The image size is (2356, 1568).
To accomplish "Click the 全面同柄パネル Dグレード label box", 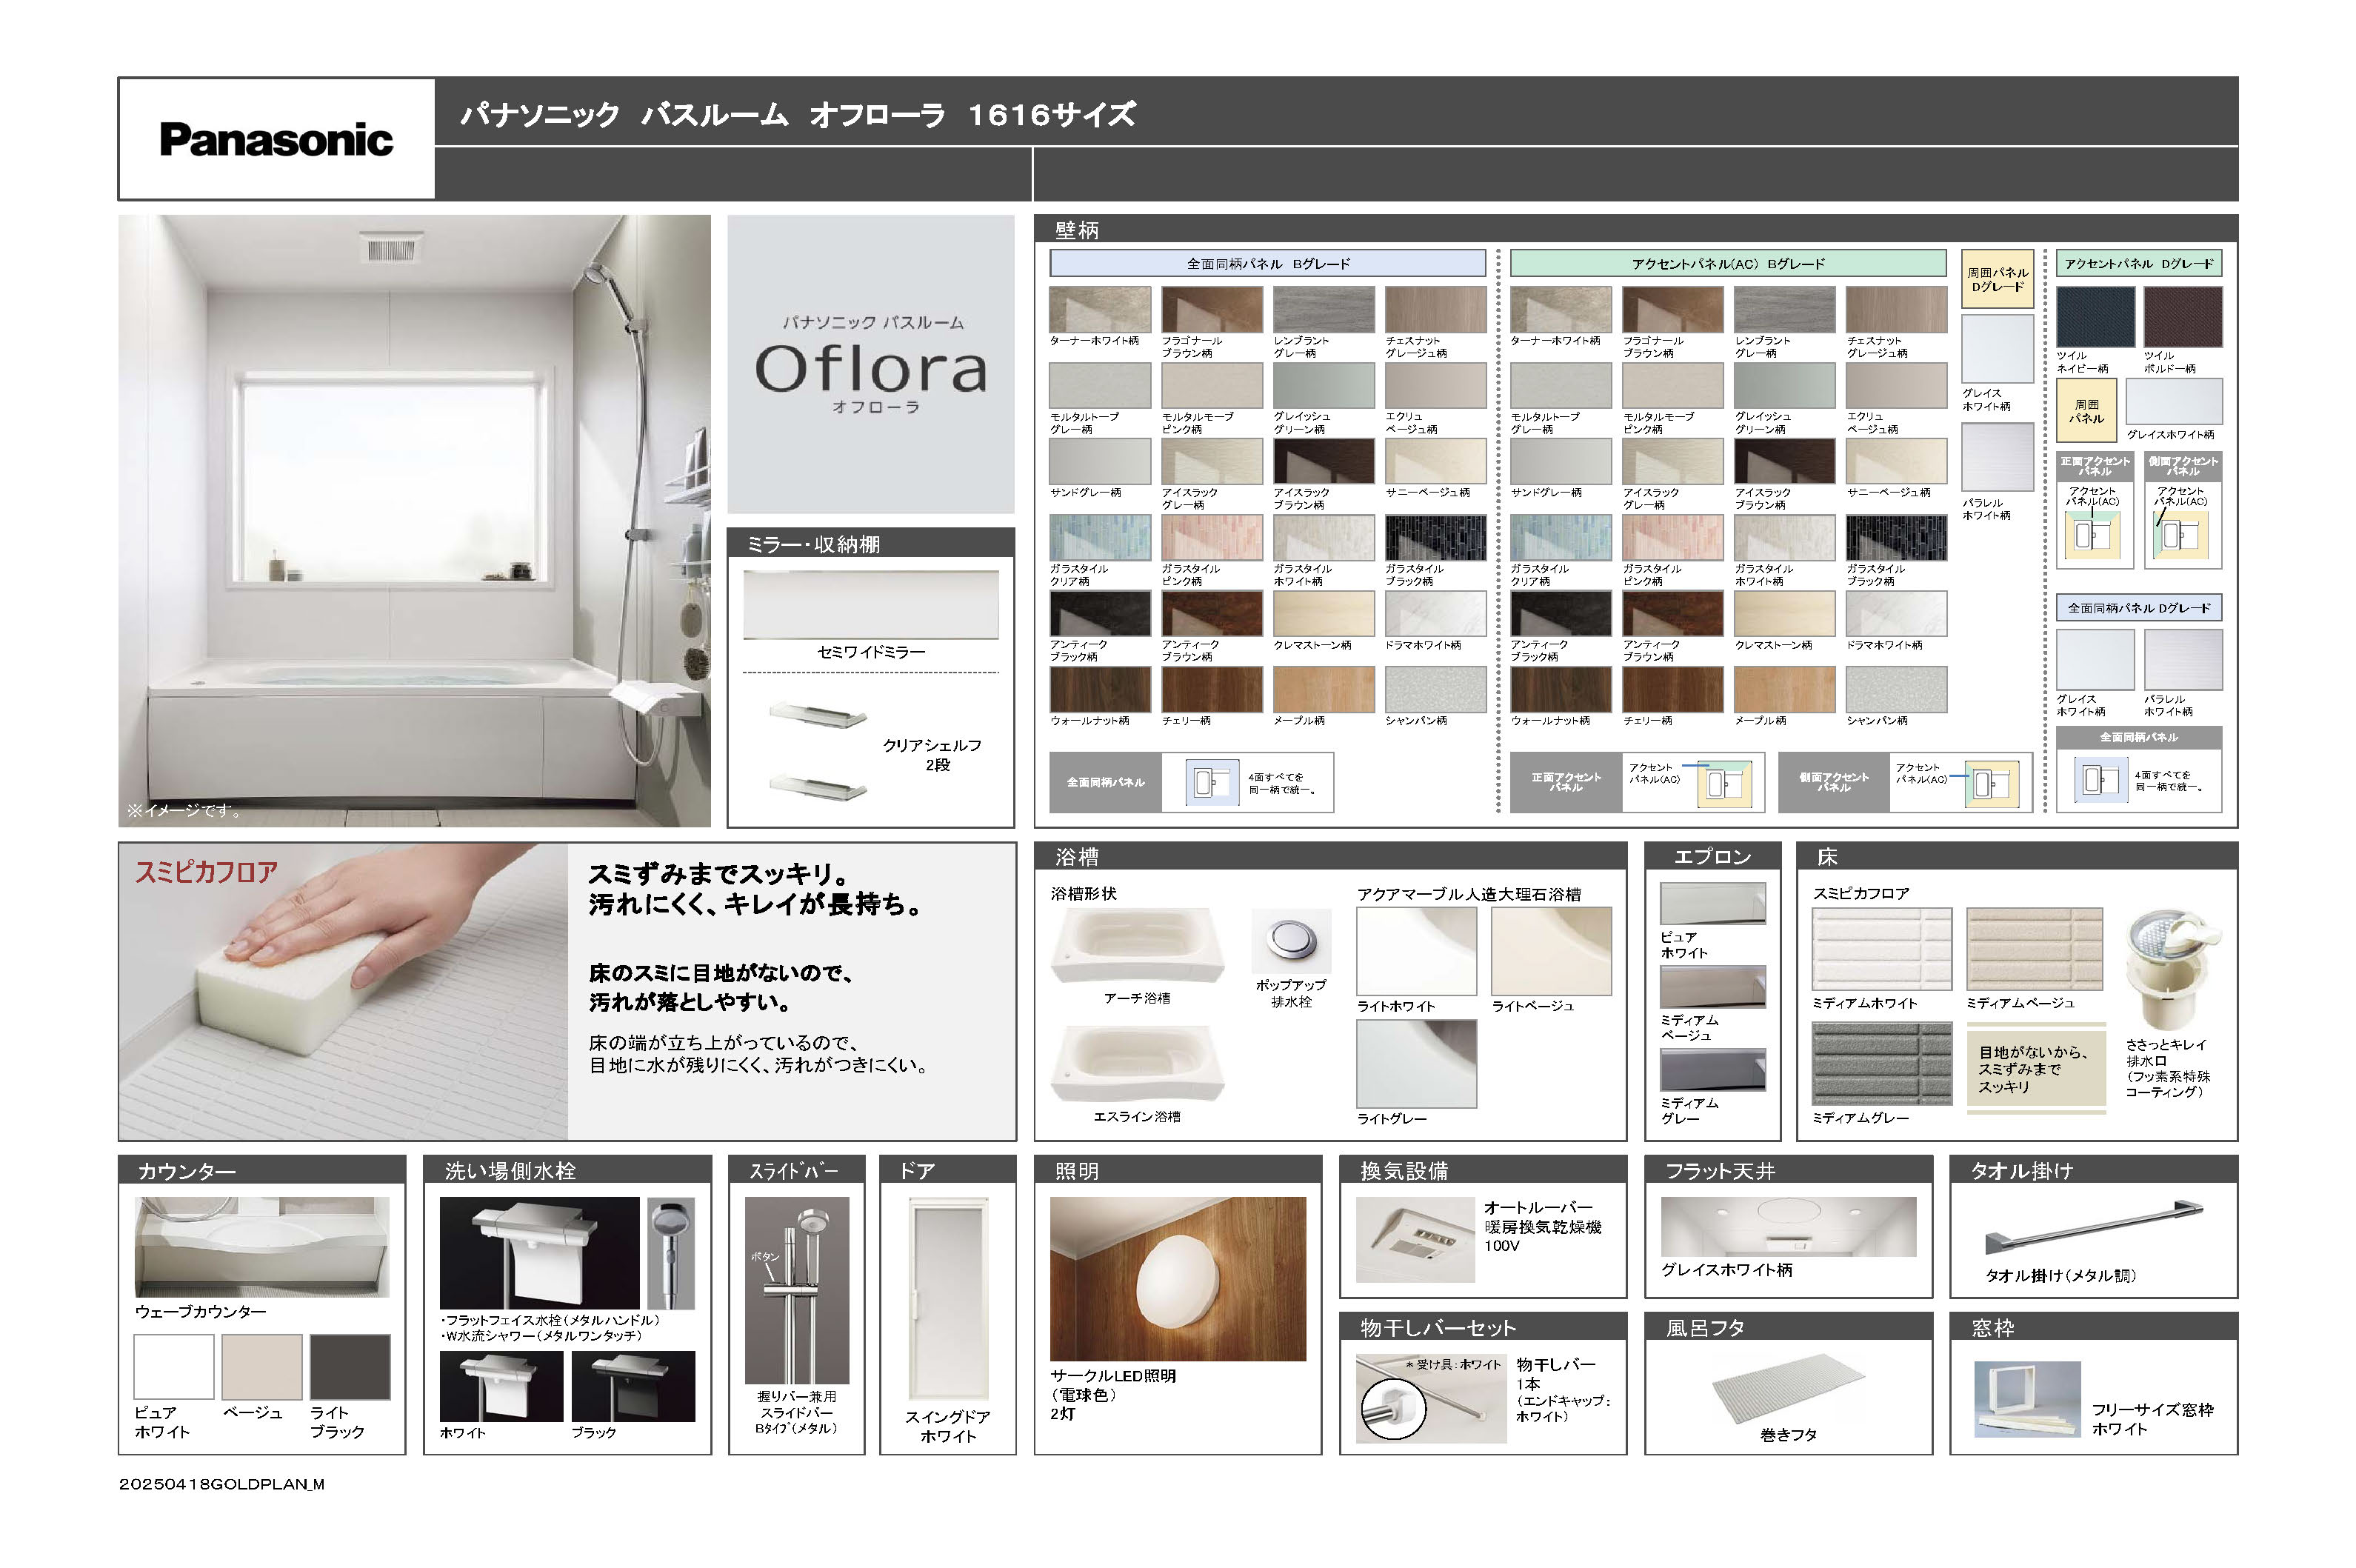I will [2139, 608].
